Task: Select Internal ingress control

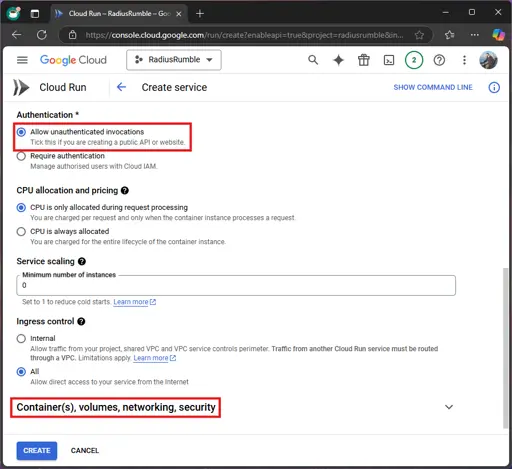Action: click(21, 339)
